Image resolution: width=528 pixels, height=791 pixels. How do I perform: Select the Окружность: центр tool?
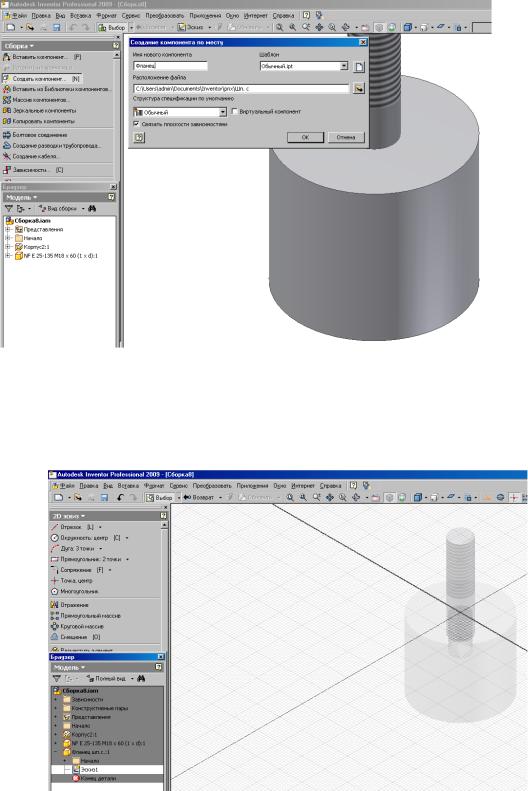coord(85,538)
